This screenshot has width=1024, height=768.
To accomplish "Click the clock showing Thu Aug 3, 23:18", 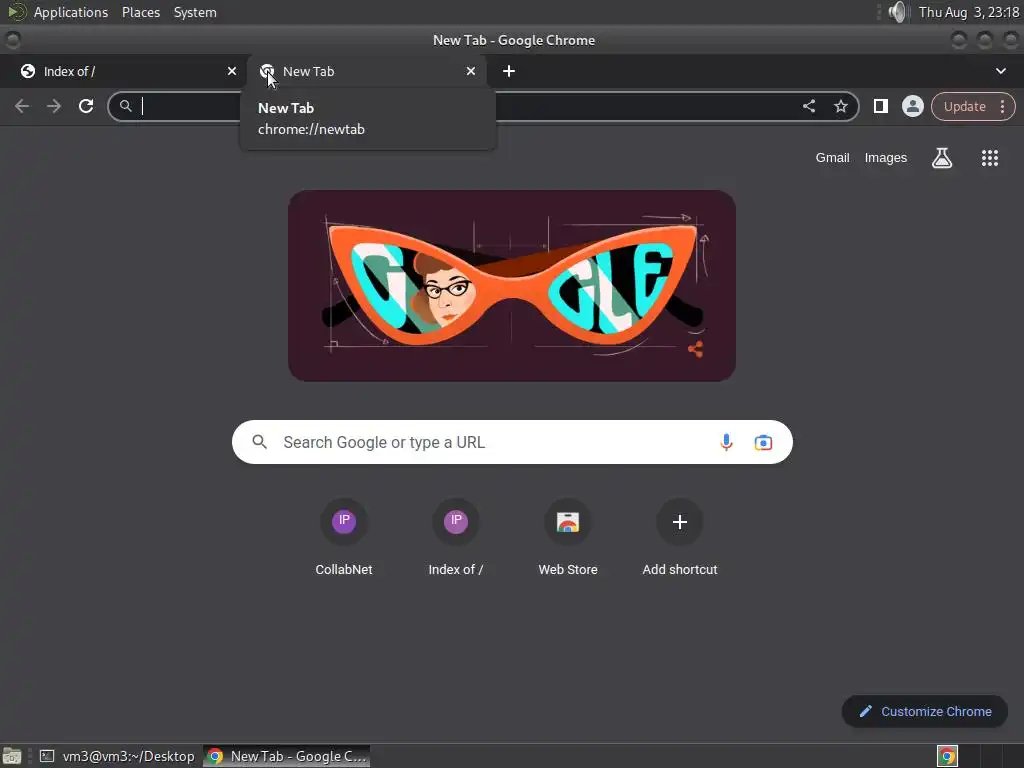I will [x=968, y=12].
